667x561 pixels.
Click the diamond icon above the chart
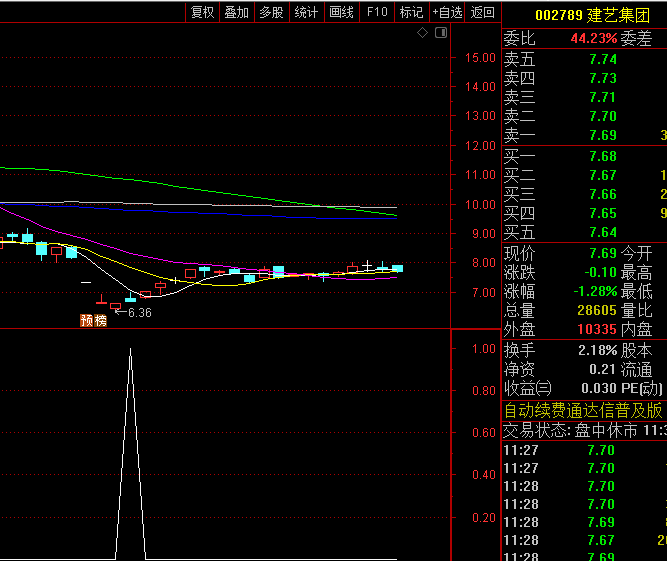click(422, 33)
